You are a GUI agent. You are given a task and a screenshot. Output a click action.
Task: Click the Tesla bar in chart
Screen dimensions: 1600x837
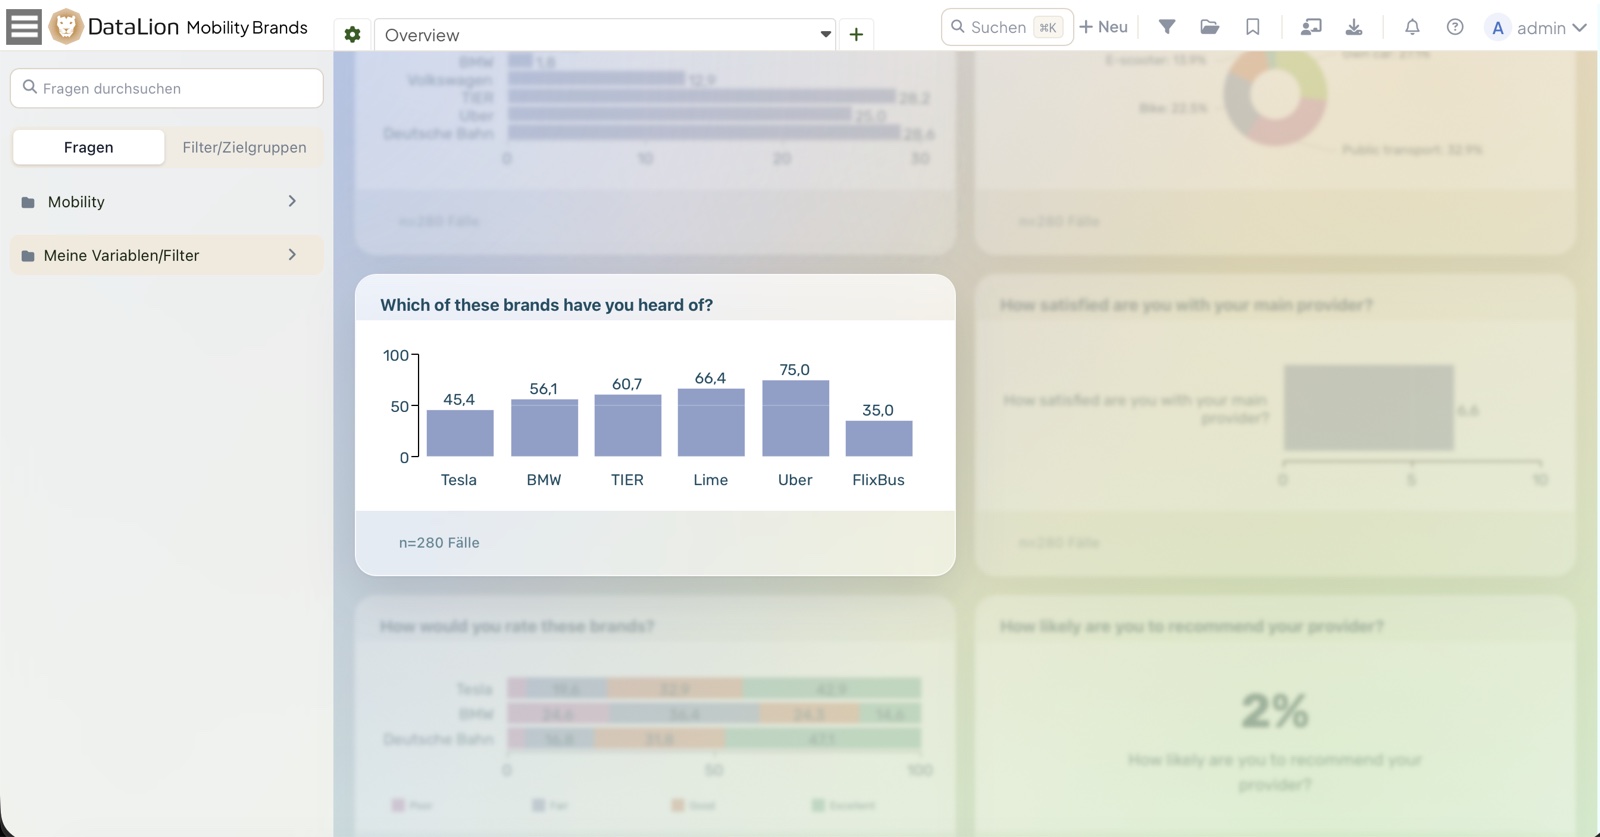click(x=460, y=433)
